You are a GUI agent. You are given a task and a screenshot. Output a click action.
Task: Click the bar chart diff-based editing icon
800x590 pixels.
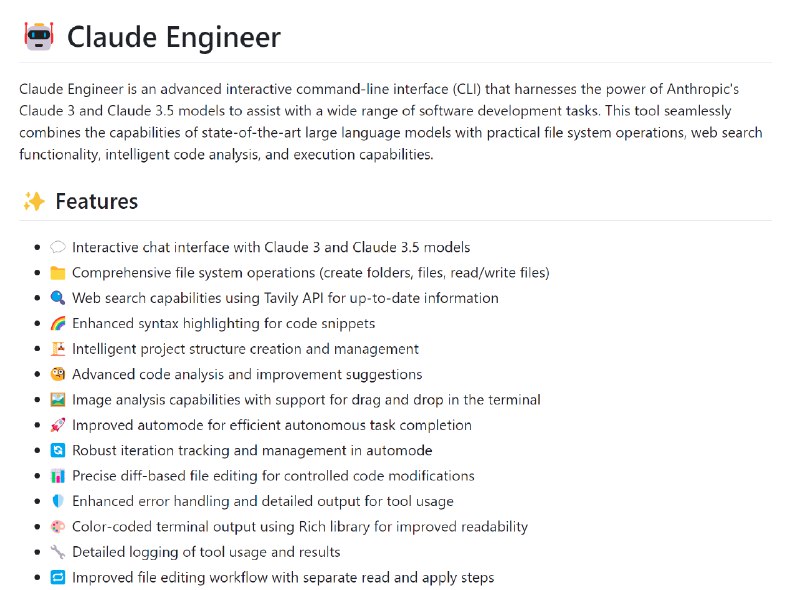coord(58,476)
